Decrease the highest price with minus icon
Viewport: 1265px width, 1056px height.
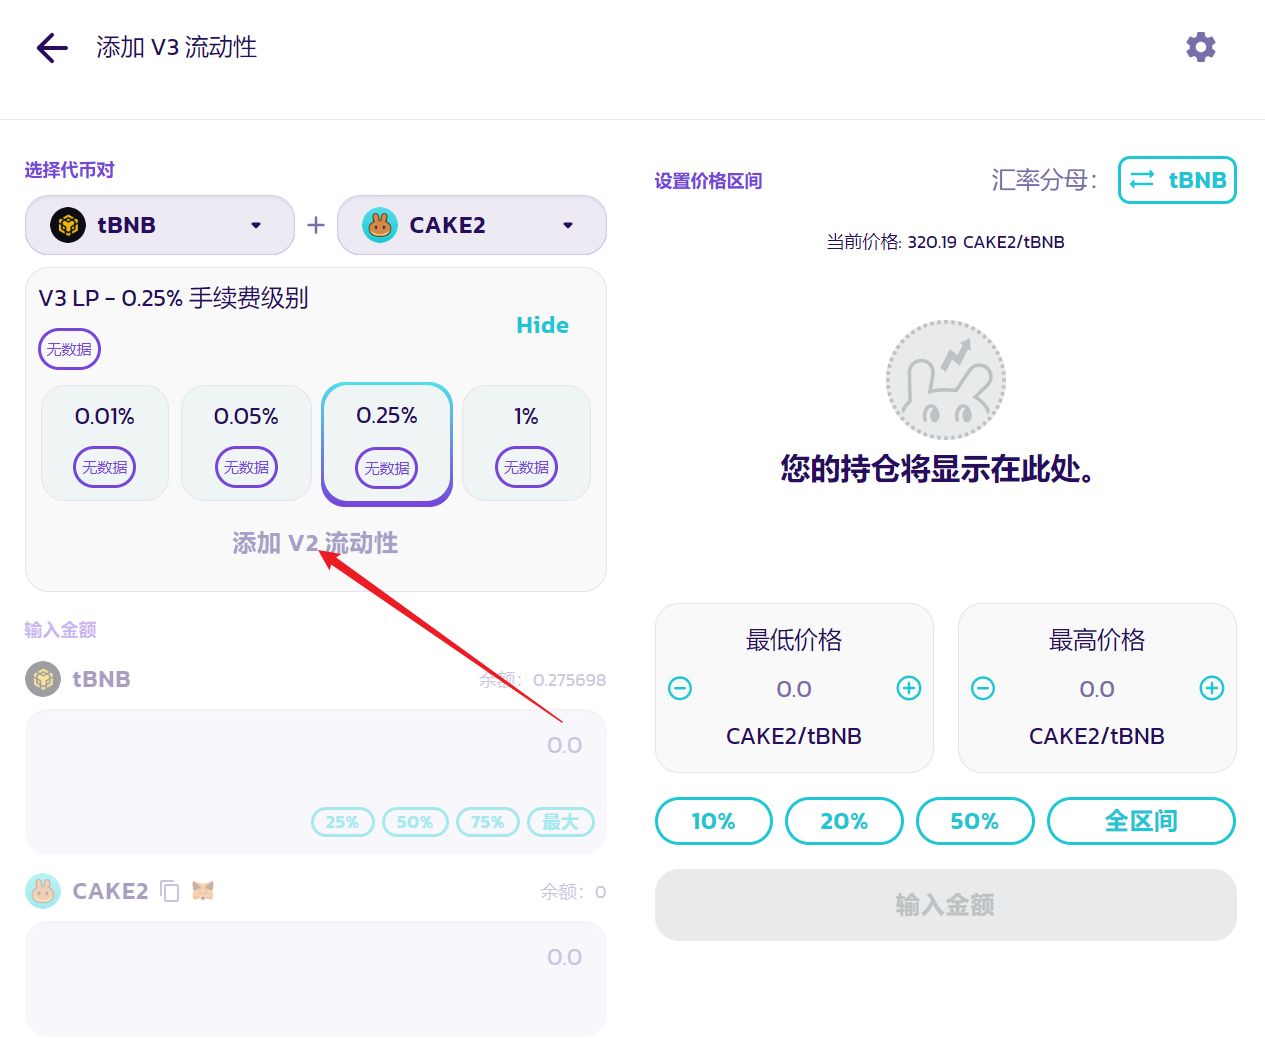pyautogui.click(x=983, y=688)
